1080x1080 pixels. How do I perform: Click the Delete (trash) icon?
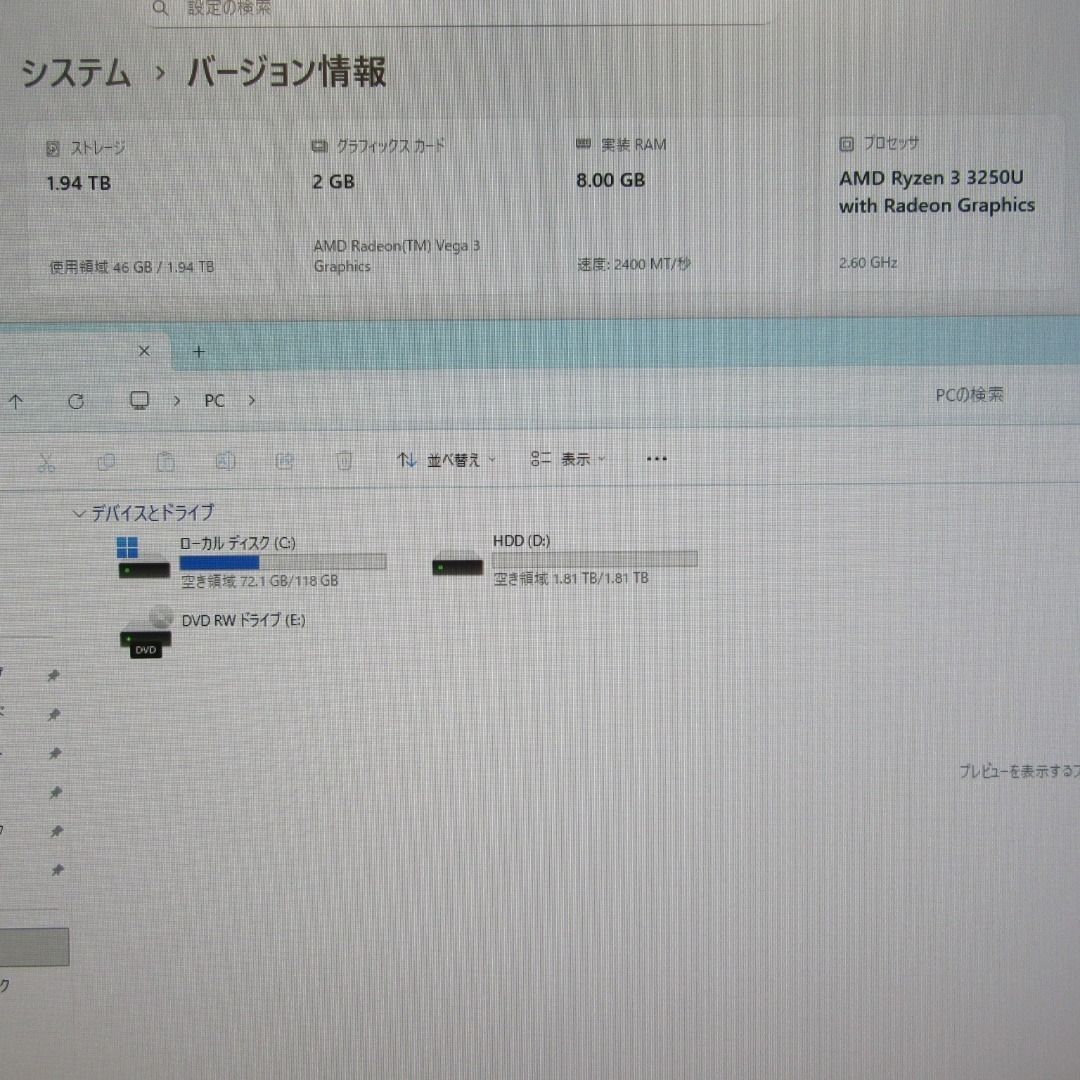point(344,460)
